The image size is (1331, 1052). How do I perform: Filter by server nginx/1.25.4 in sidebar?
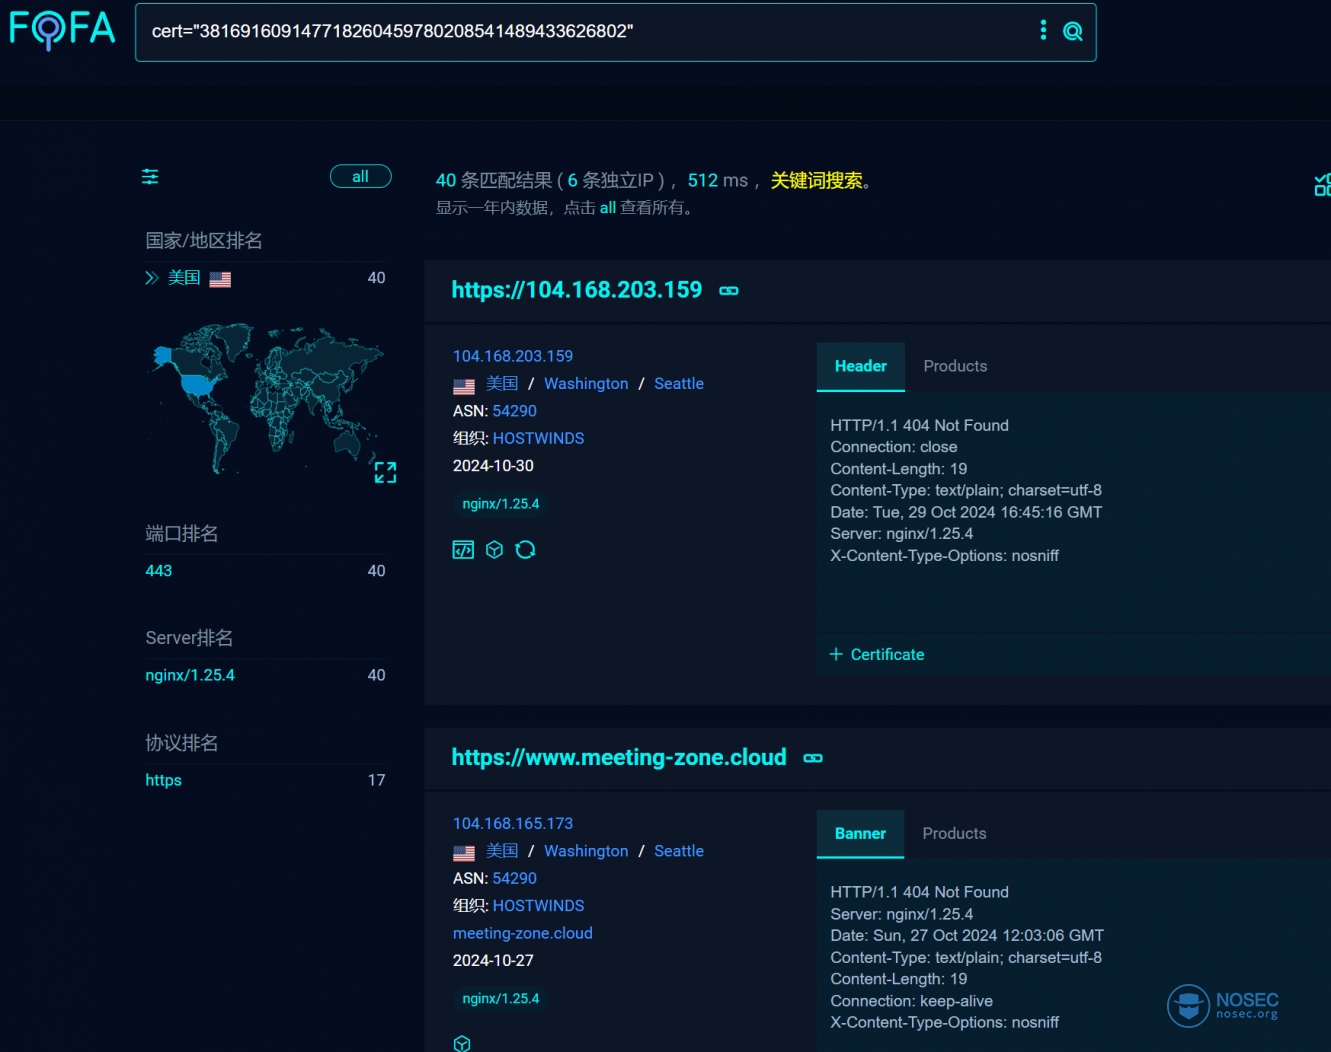point(190,676)
